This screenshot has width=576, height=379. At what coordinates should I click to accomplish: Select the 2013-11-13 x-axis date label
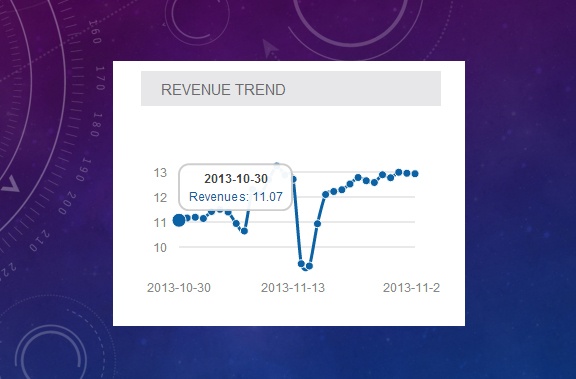[293, 288]
